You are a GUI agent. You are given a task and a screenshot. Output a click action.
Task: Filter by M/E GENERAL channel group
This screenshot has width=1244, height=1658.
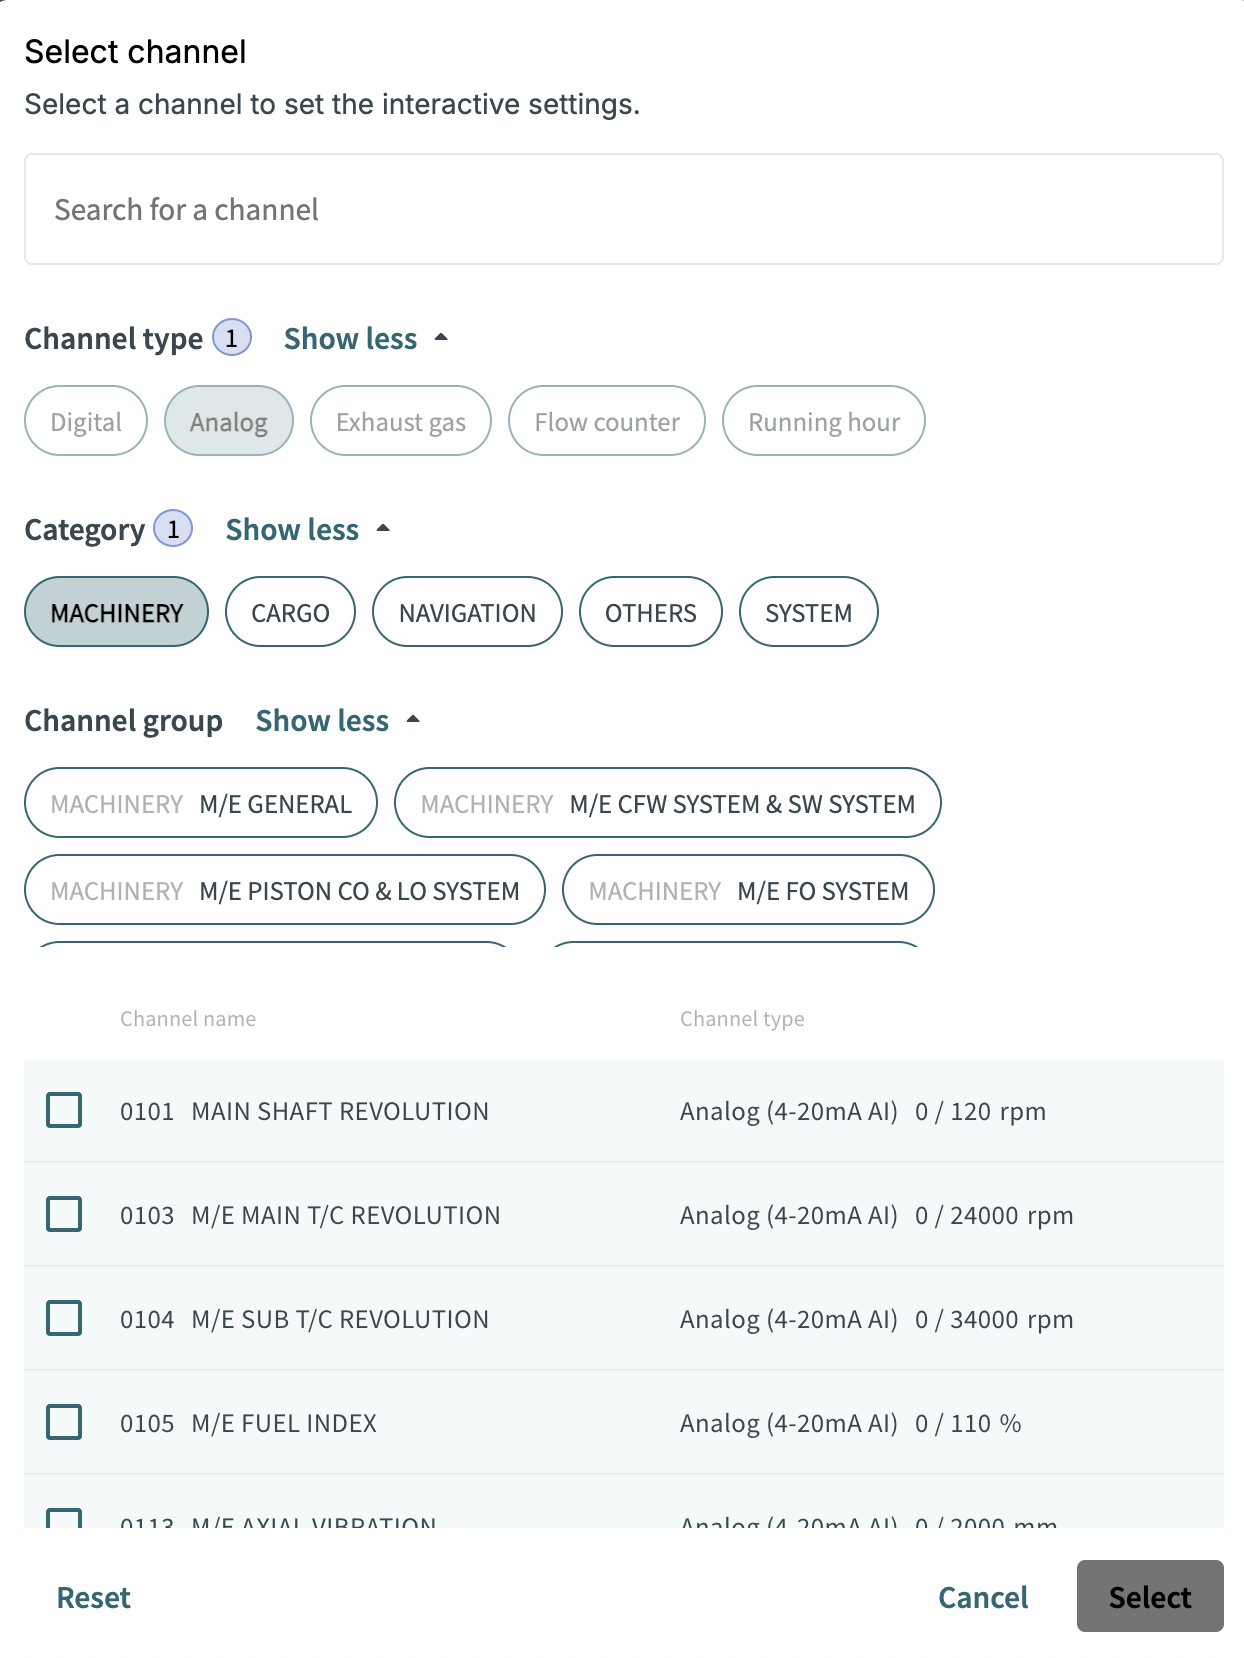tap(201, 803)
